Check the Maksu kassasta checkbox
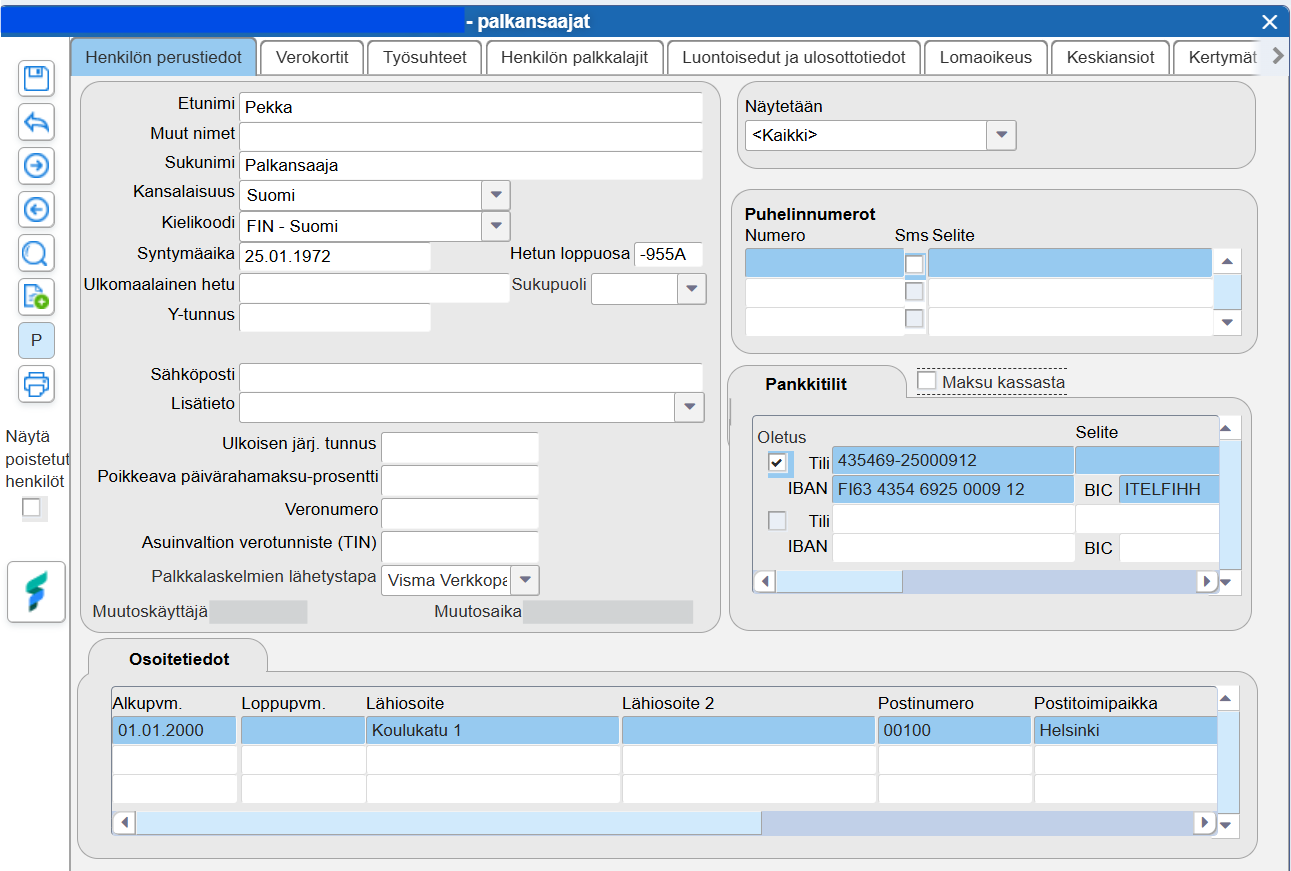The image size is (1291, 871). pos(927,381)
